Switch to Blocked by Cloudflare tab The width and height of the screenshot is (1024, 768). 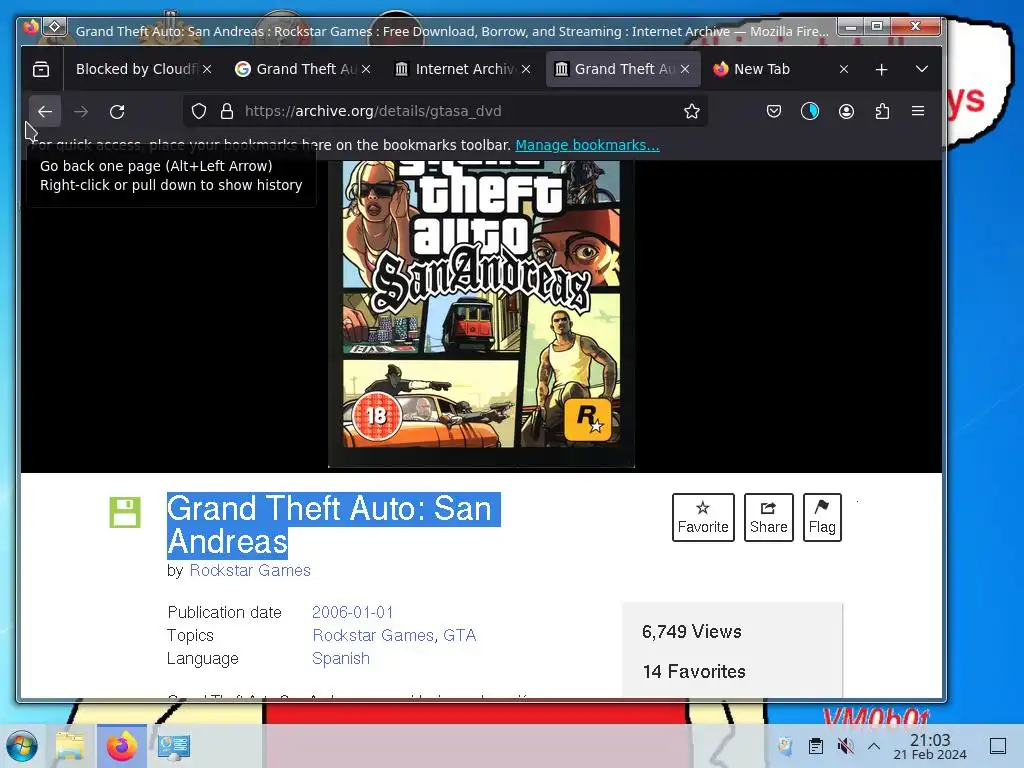136,69
